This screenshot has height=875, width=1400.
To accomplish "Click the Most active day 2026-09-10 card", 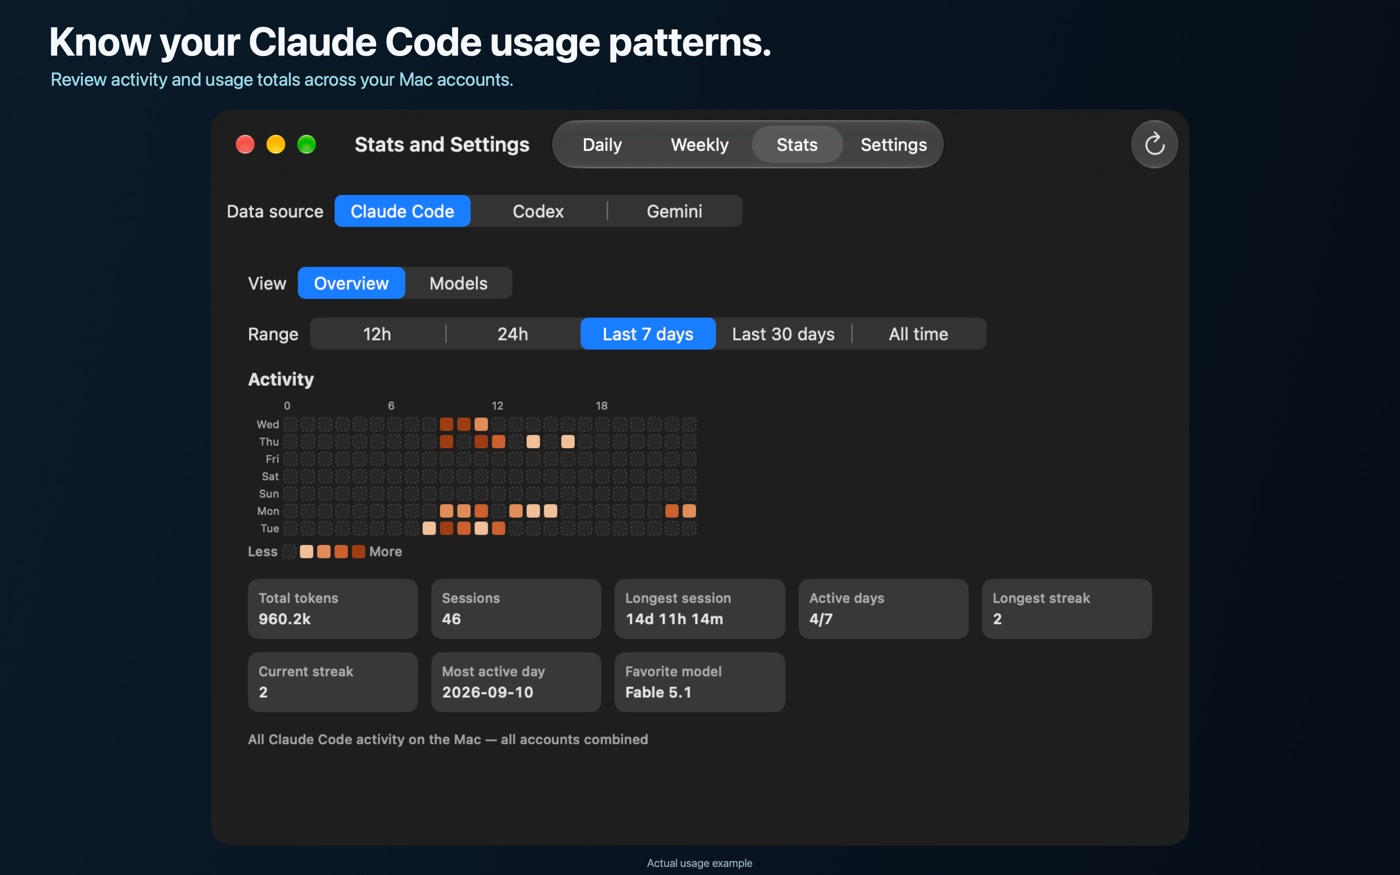I will (x=516, y=682).
